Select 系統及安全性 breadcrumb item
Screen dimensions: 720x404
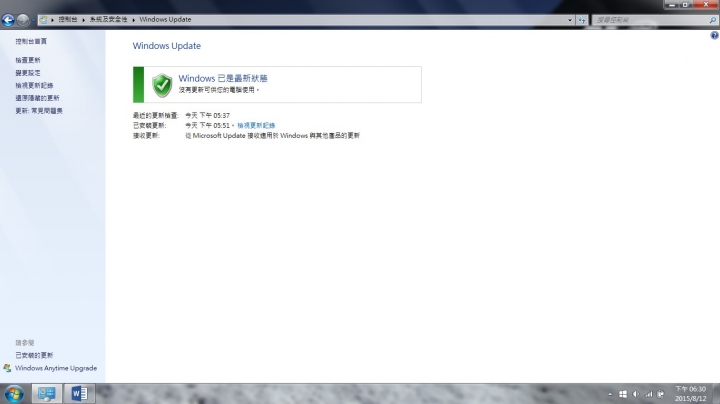pyautogui.click(x=108, y=20)
